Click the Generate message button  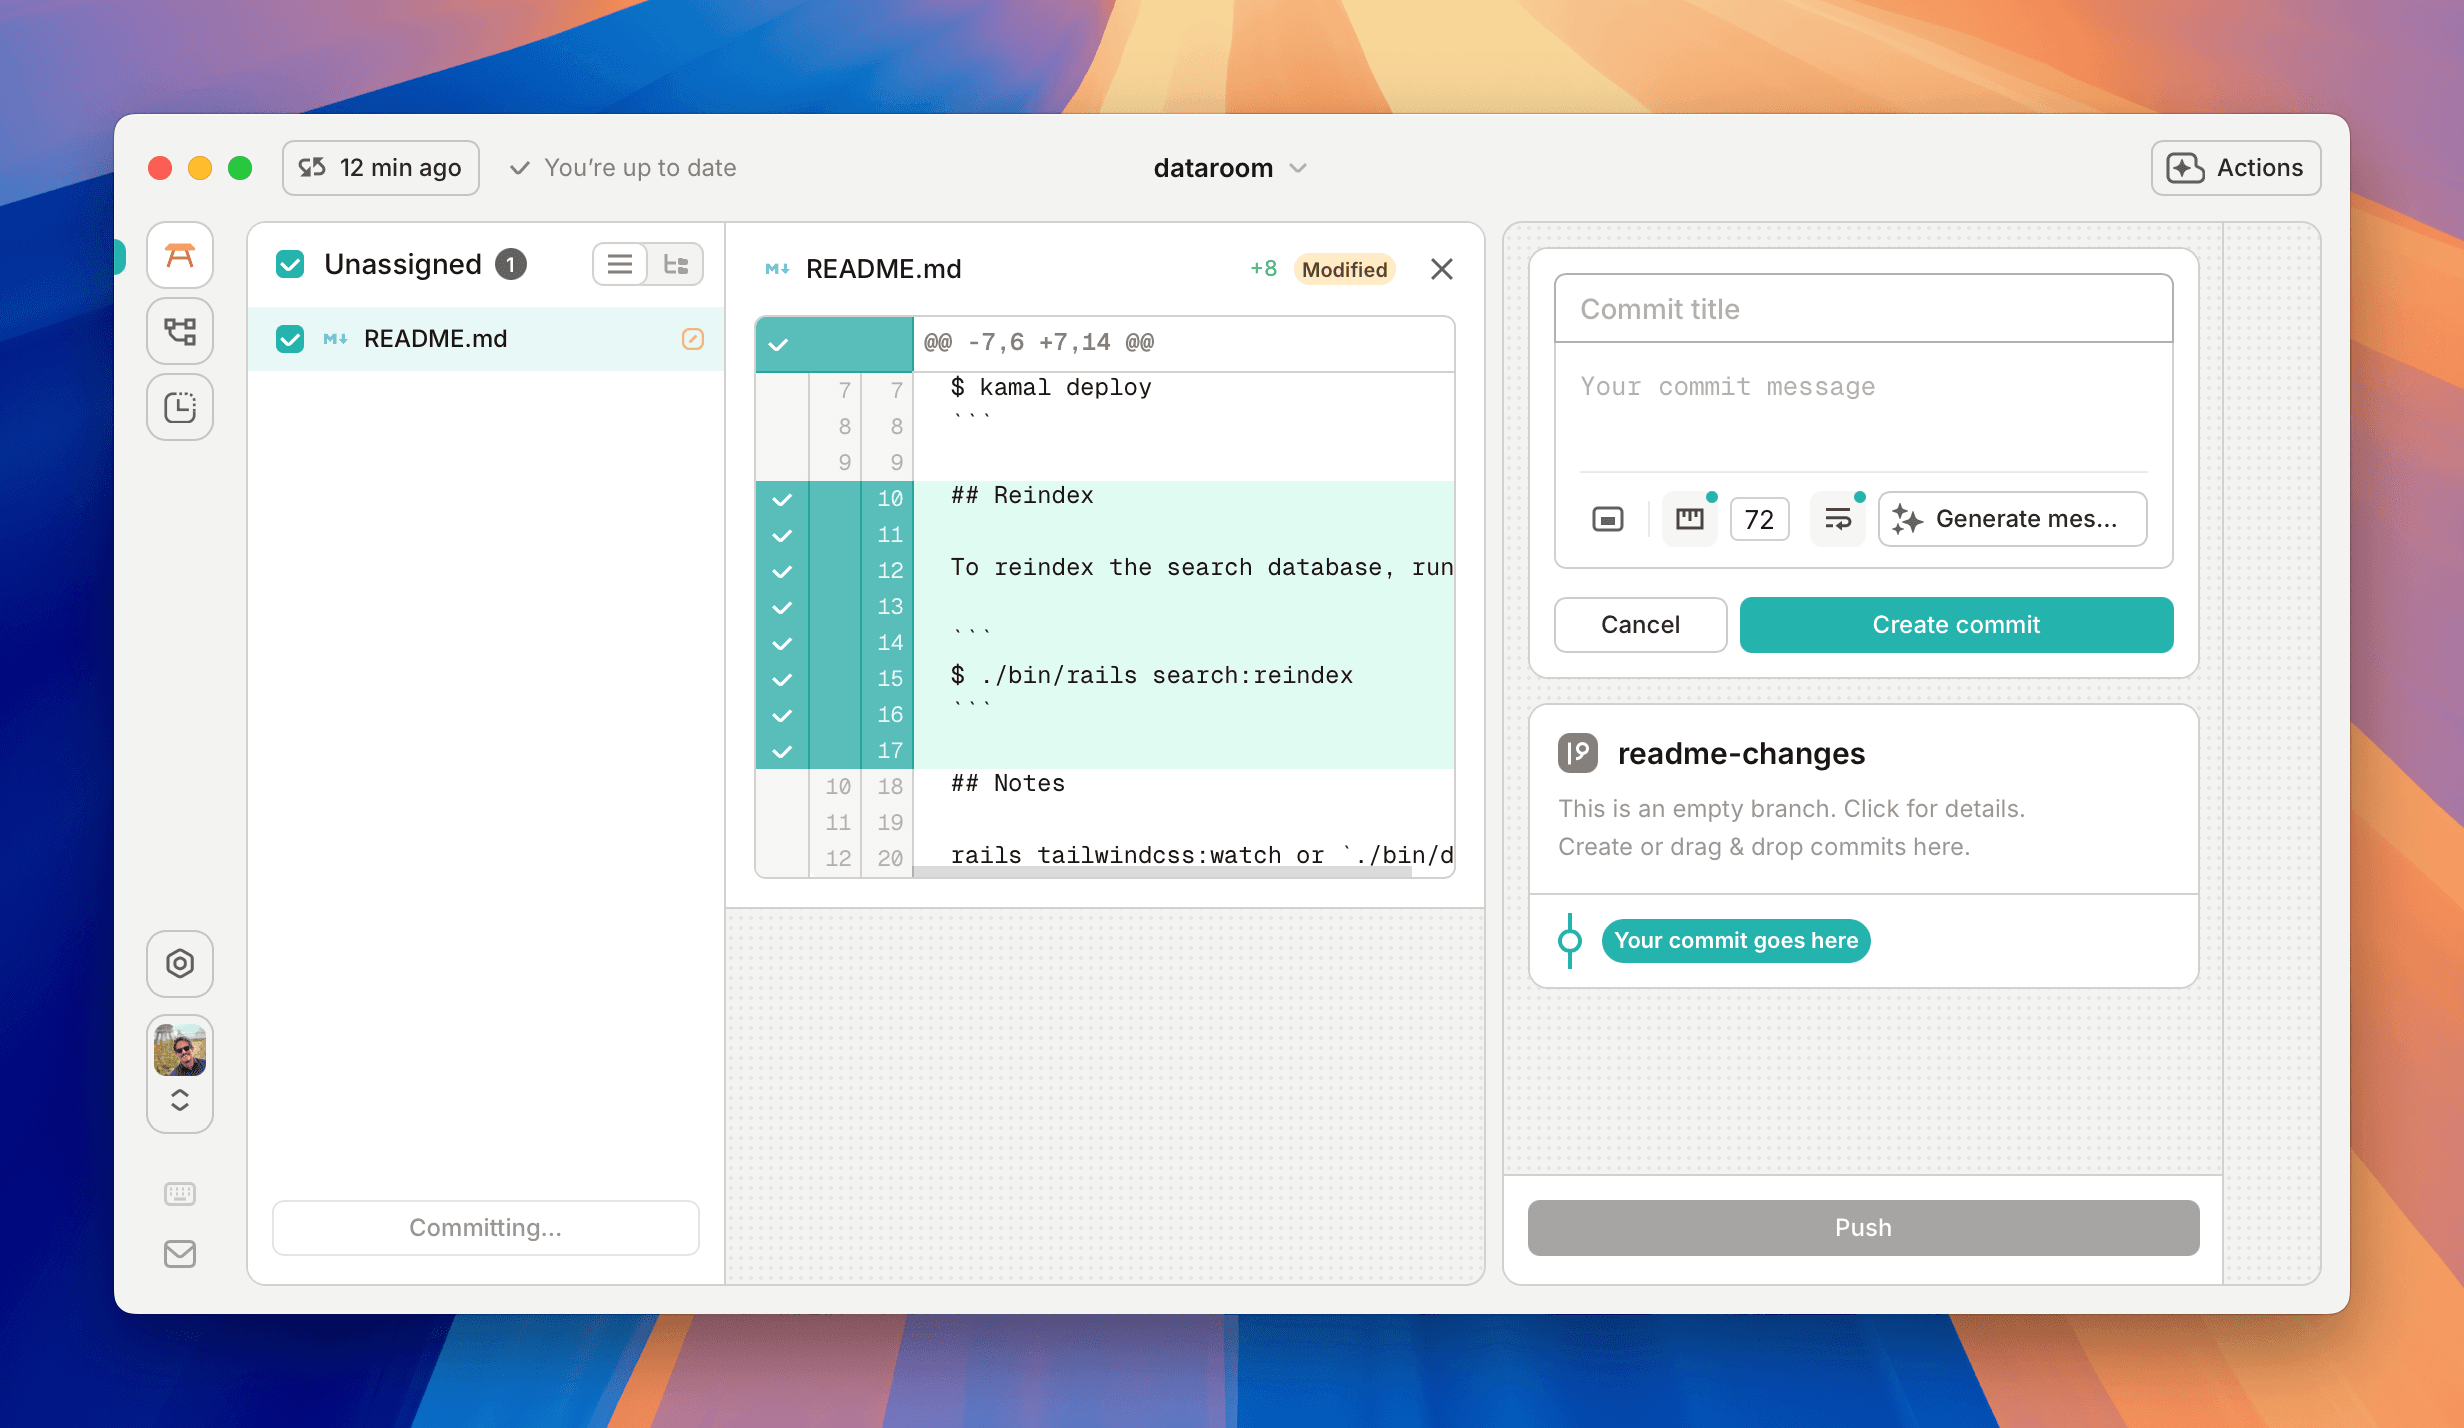pos(2012,519)
